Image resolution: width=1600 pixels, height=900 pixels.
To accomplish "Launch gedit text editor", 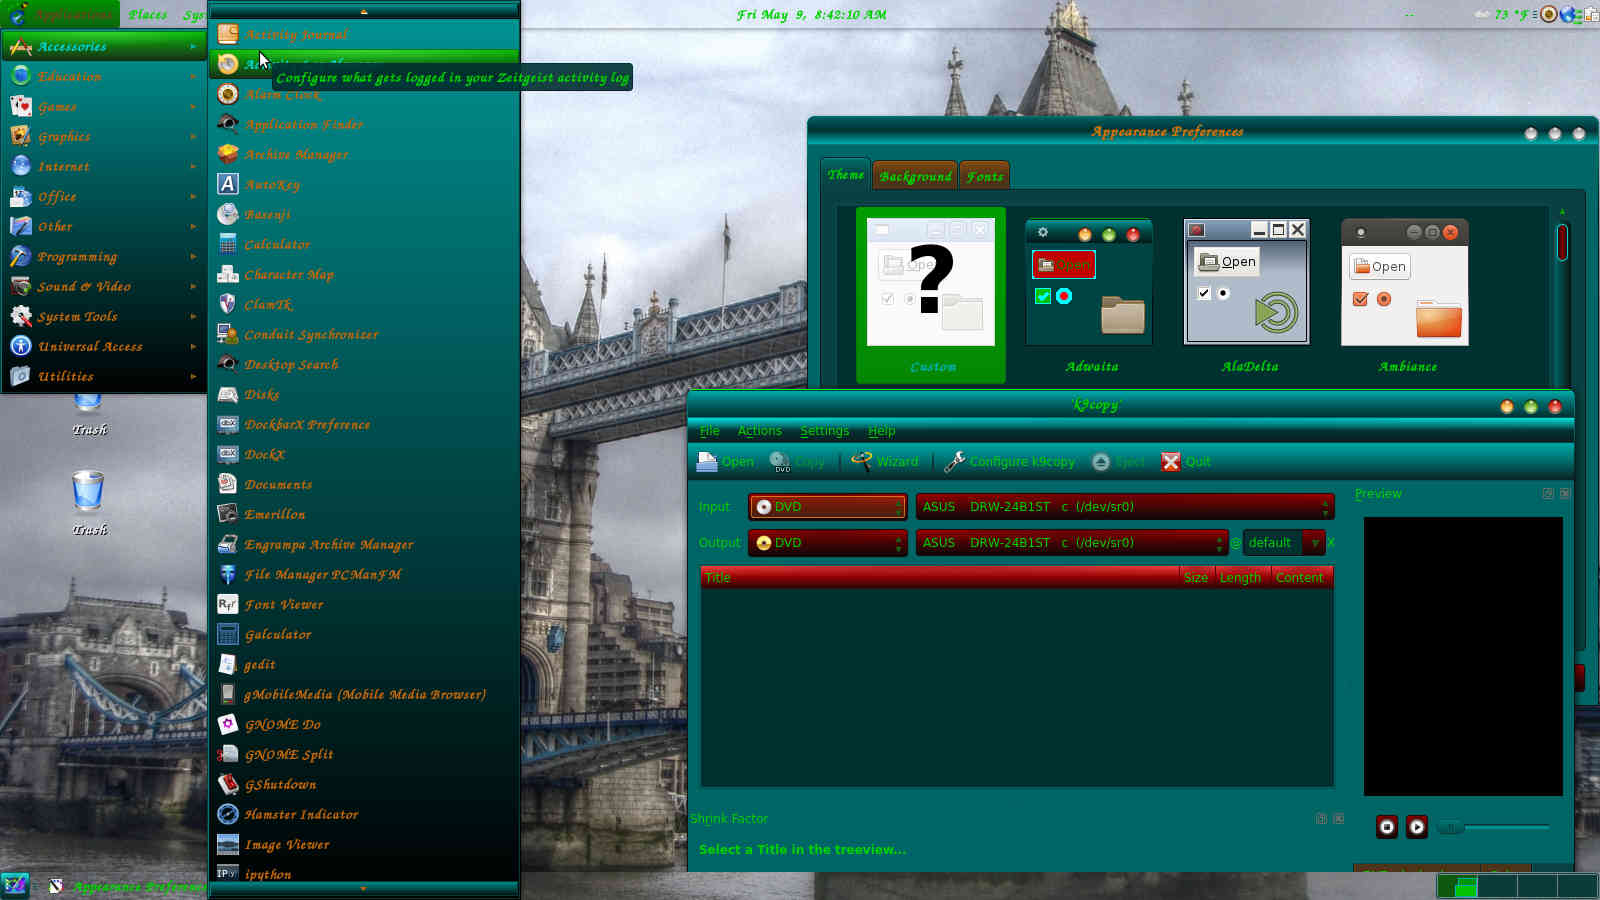I will pyautogui.click(x=364, y=664).
